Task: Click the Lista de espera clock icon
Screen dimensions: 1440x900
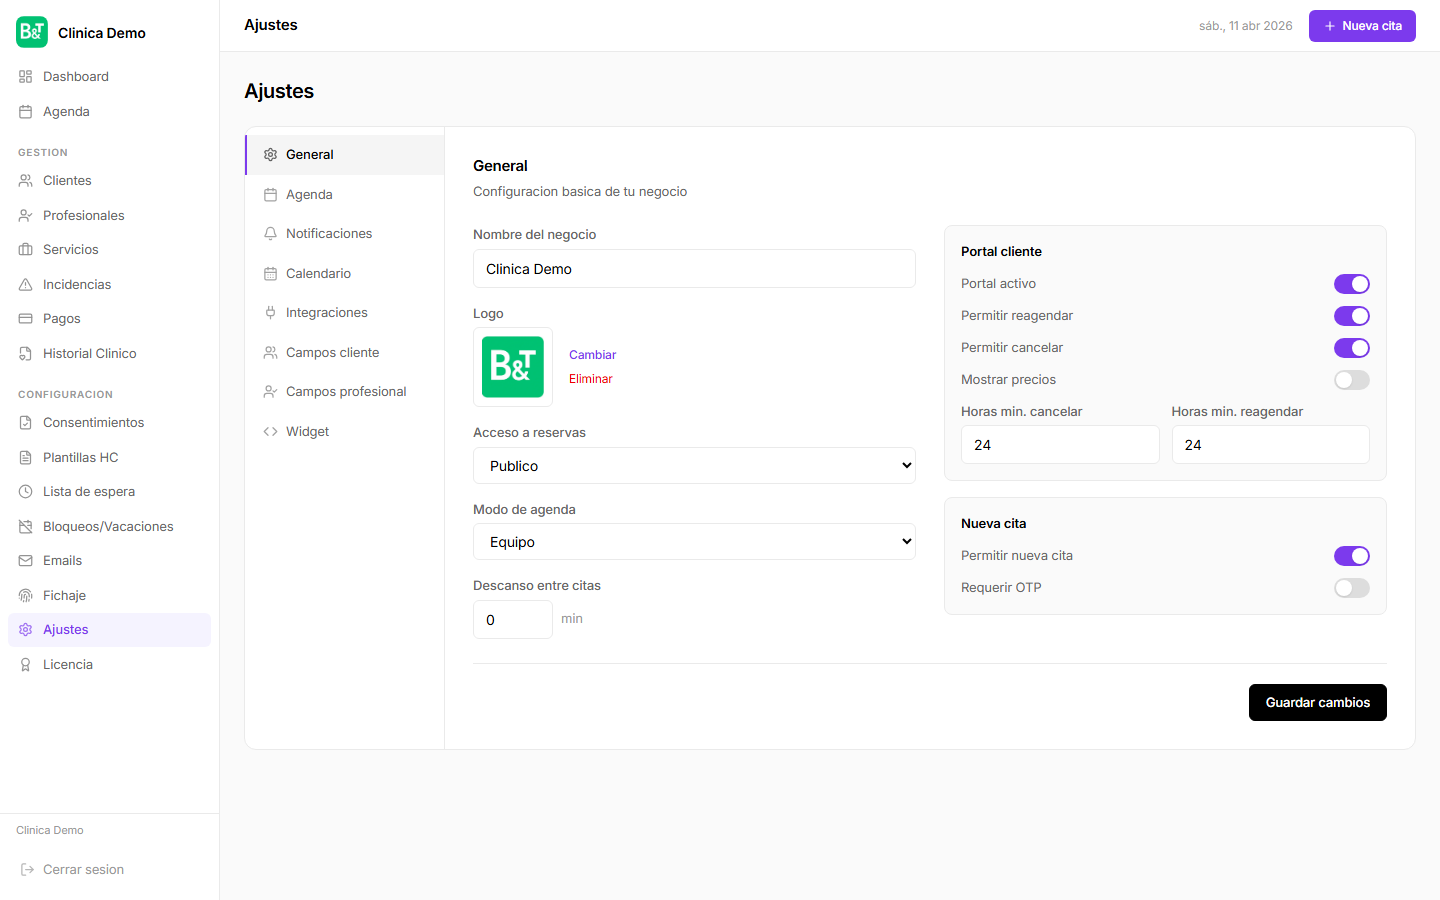Action: pos(26,492)
